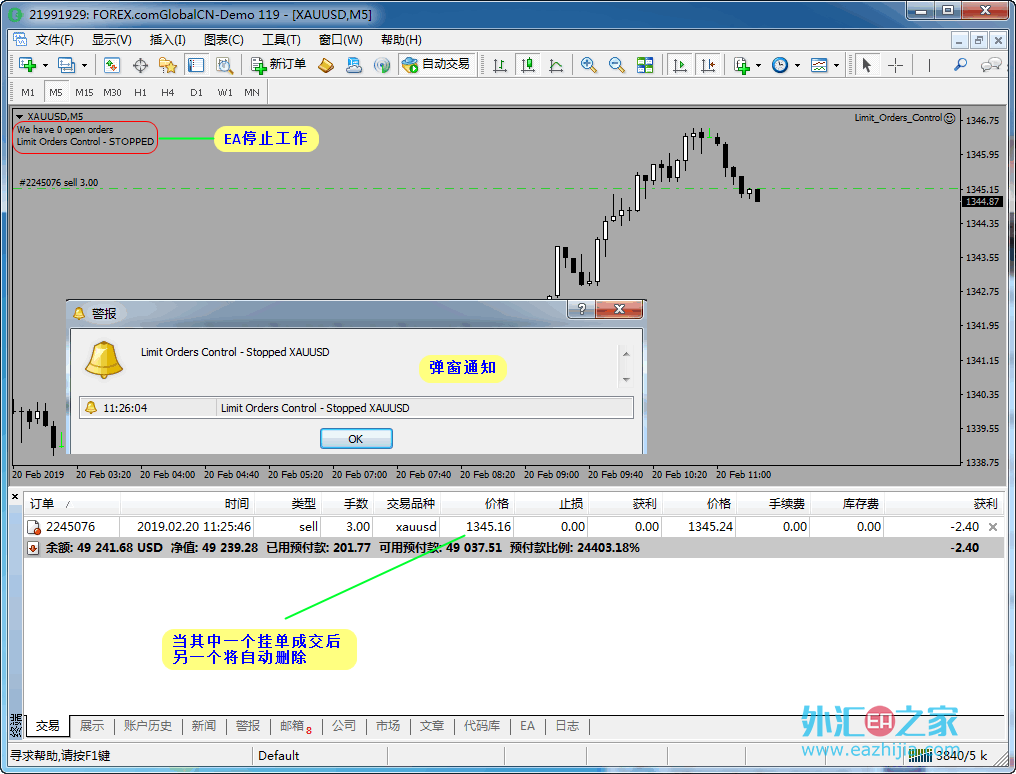
Task: Select the crosshair tool in toolbar
Action: point(895,65)
